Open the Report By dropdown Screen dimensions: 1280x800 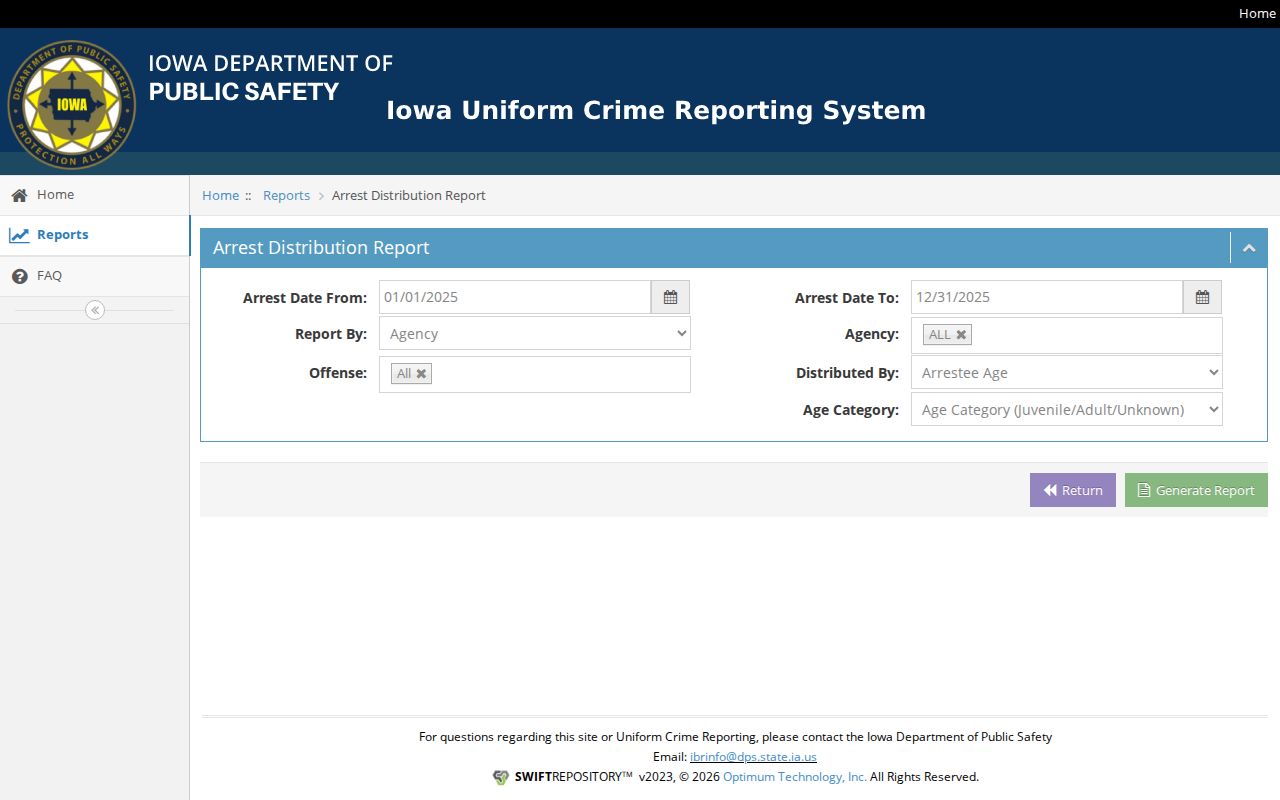point(535,334)
